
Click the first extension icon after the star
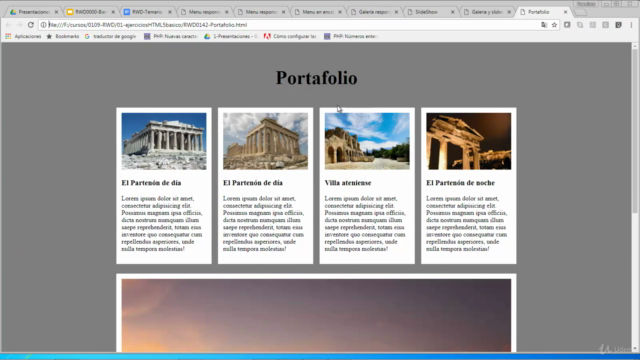[567, 25]
